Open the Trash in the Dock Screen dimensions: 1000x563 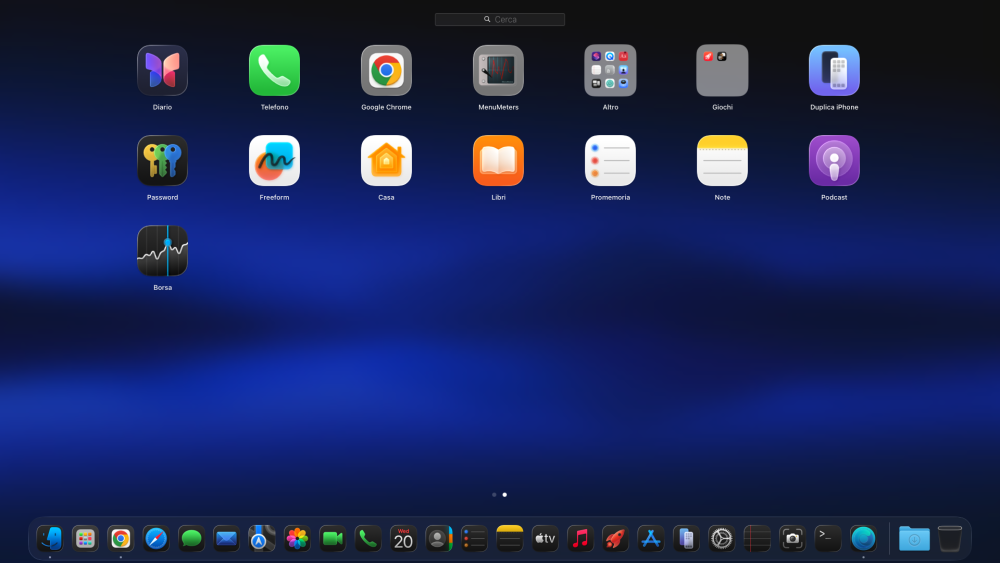click(950, 539)
